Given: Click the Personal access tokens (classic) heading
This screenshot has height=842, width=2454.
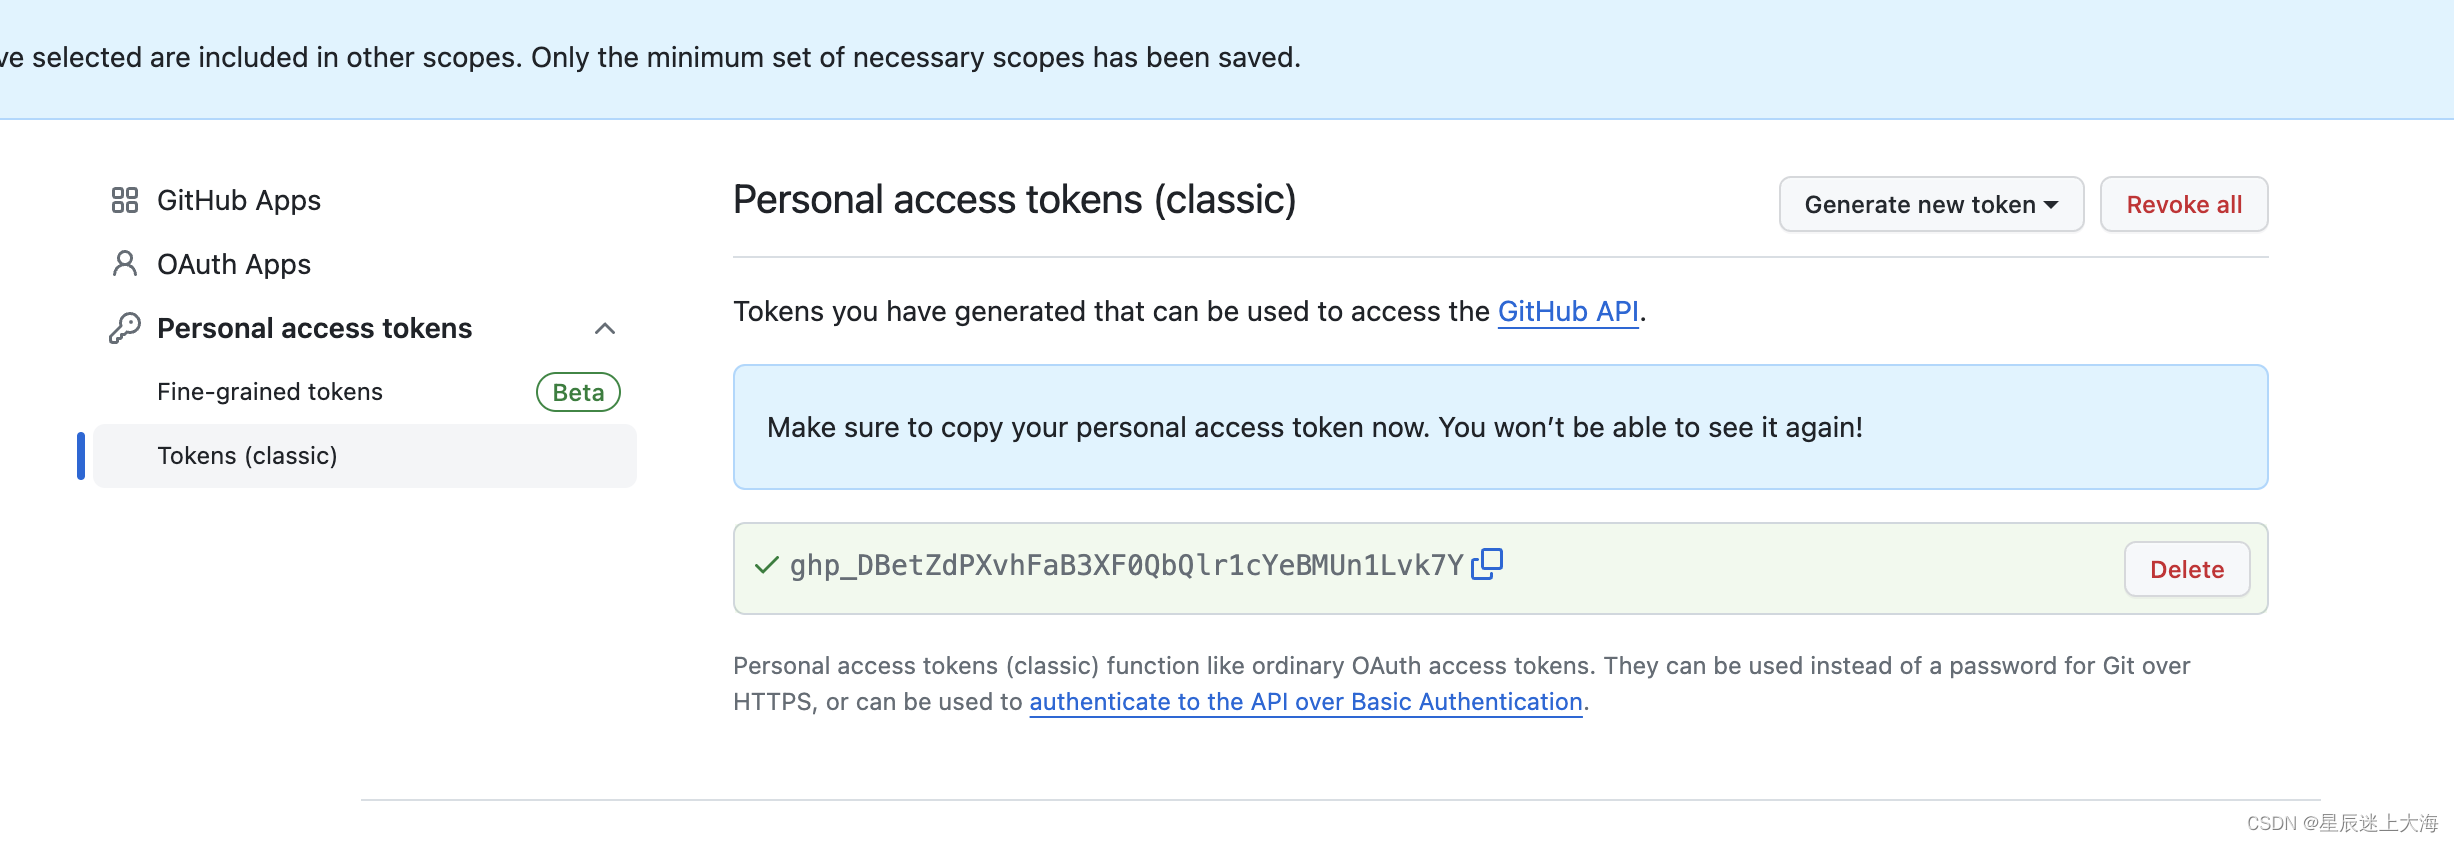Looking at the screenshot, I should coord(1014,200).
